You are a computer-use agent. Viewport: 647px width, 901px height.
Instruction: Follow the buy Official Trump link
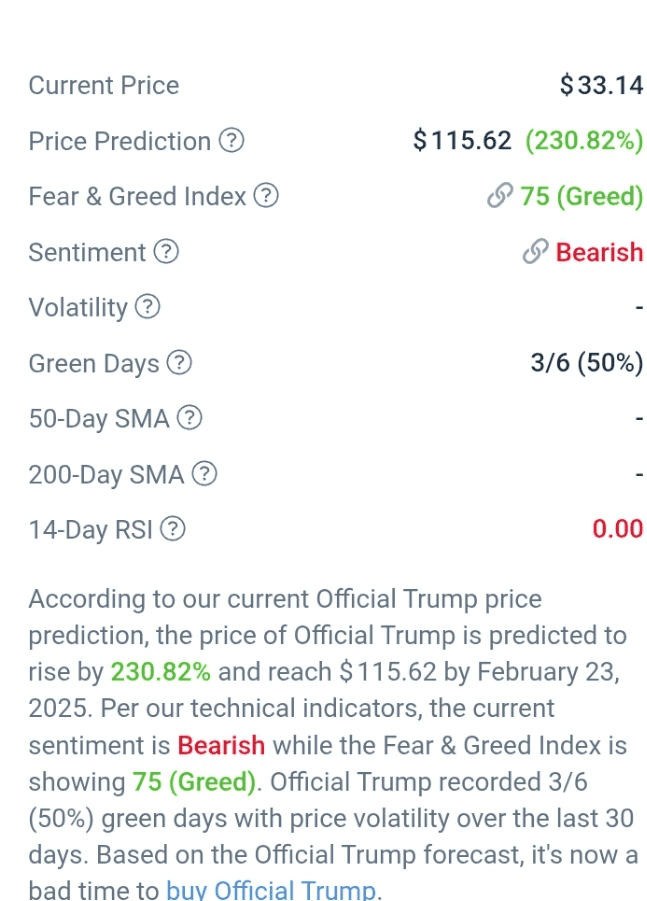(270, 890)
